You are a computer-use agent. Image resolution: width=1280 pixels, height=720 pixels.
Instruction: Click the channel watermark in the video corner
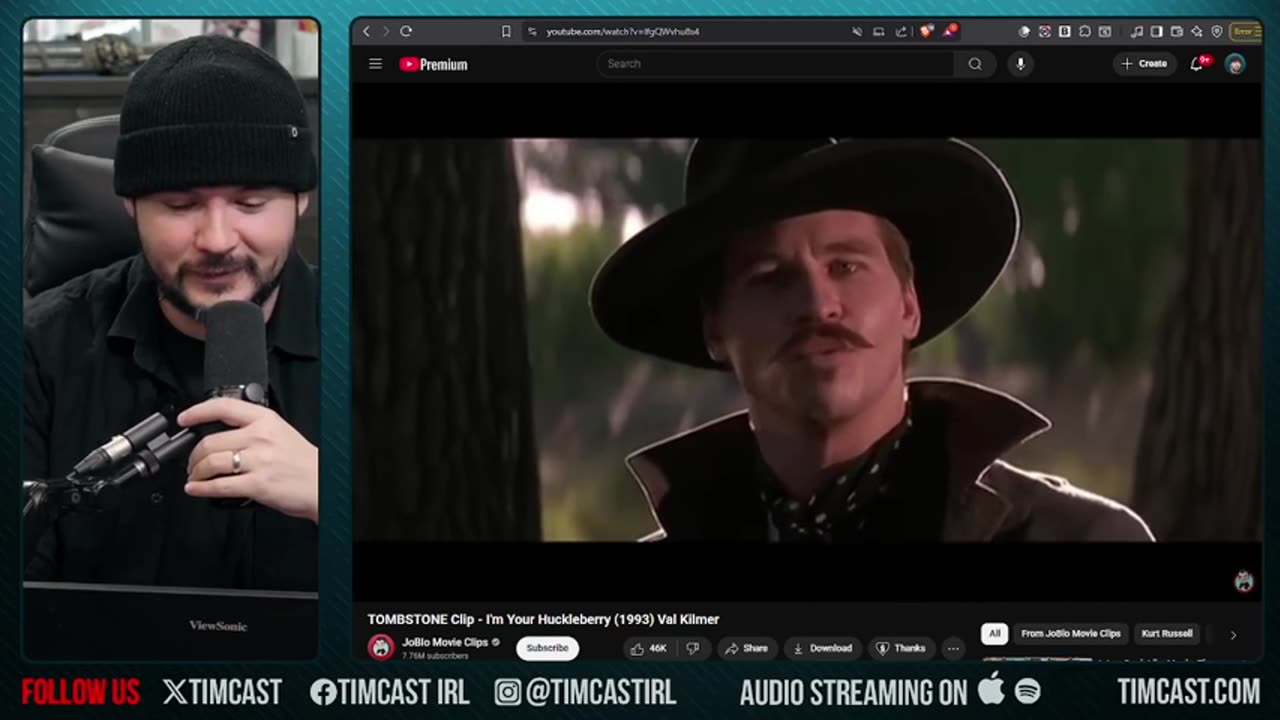coord(1243,581)
